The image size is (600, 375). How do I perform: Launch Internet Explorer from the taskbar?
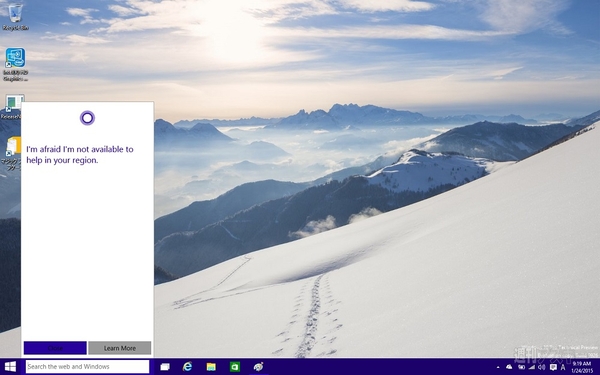point(188,367)
